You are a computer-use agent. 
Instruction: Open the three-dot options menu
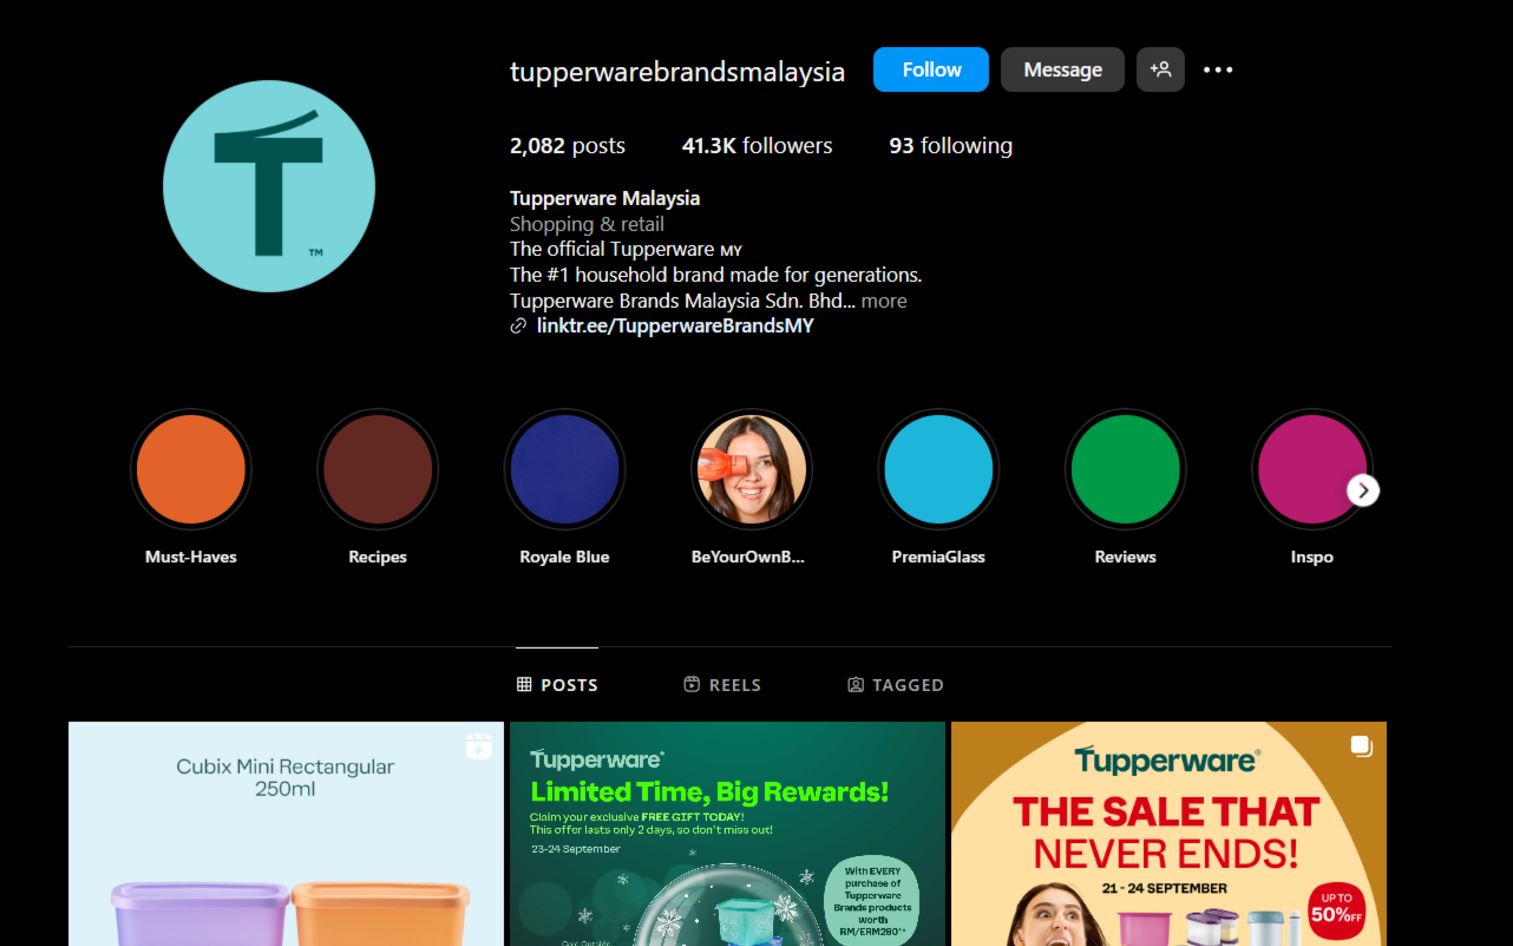click(1217, 70)
